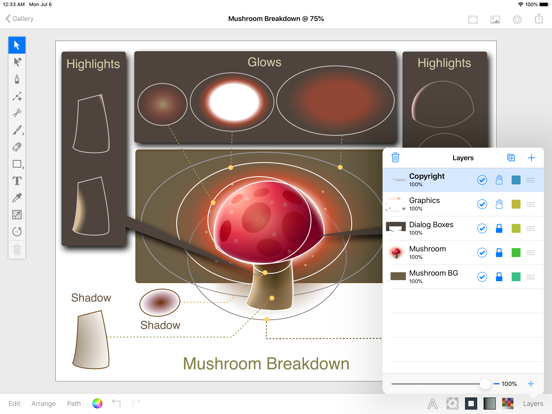Change Copyright layer blue color tag

click(x=516, y=180)
